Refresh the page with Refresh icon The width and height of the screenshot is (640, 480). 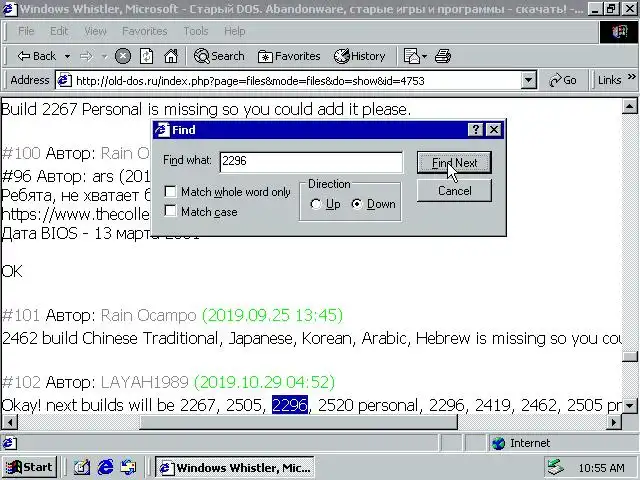[x=147, y=56]
